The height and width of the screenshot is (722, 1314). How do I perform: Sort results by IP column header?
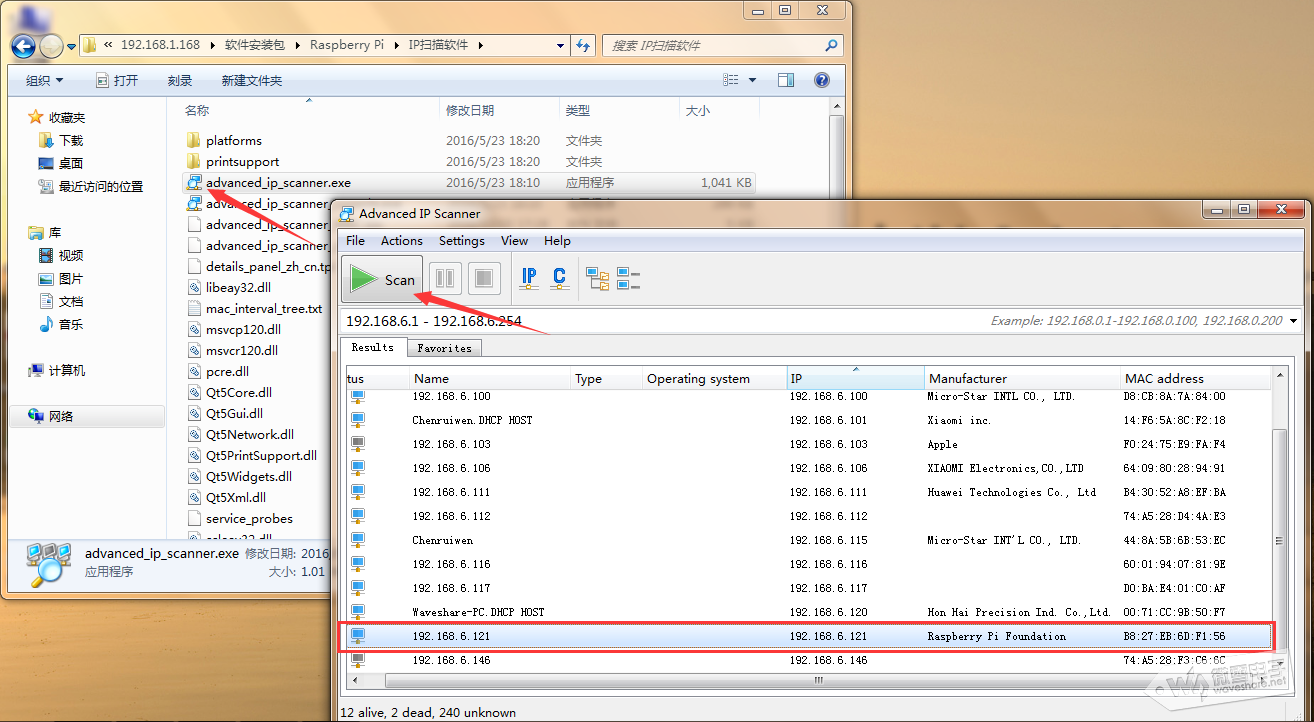[x=855, y=378]
